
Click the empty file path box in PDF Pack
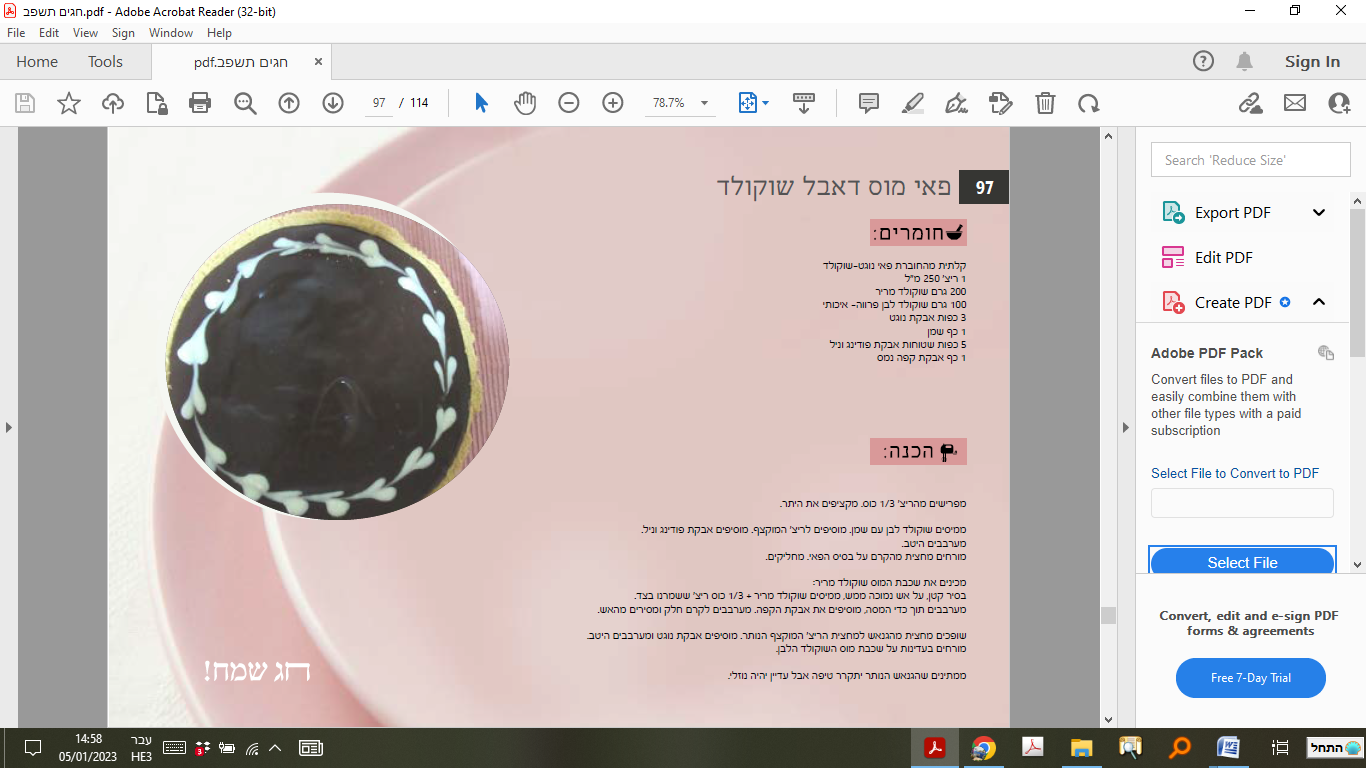point(1242,503)
